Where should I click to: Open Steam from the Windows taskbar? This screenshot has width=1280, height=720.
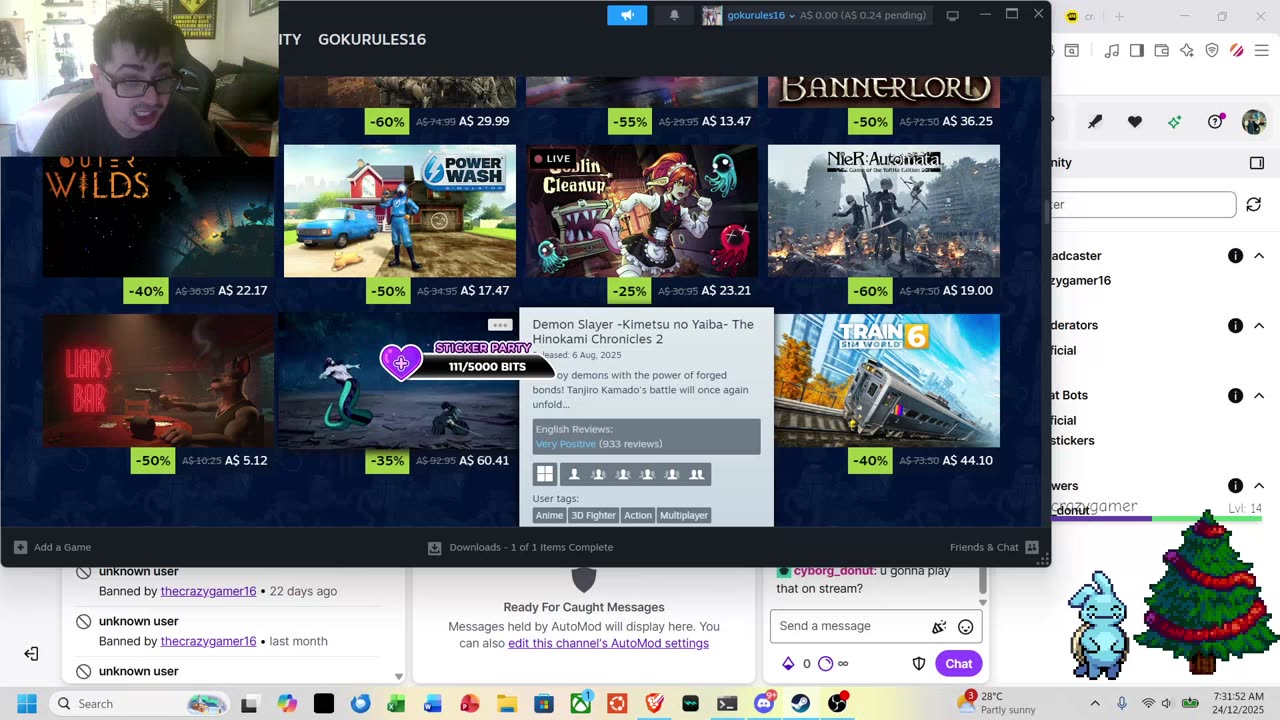point(801,704)
